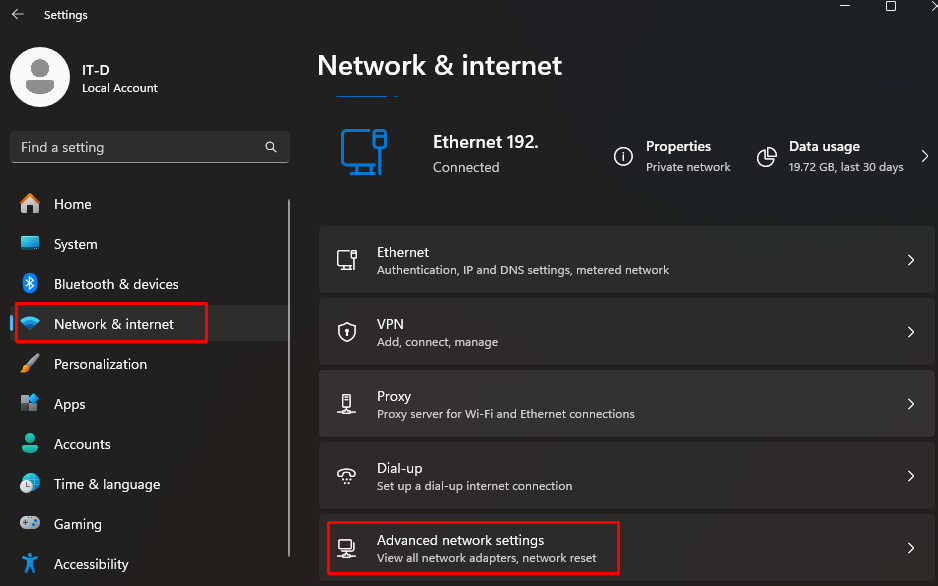Click the Ethernet adapter icon

point(347,259)
